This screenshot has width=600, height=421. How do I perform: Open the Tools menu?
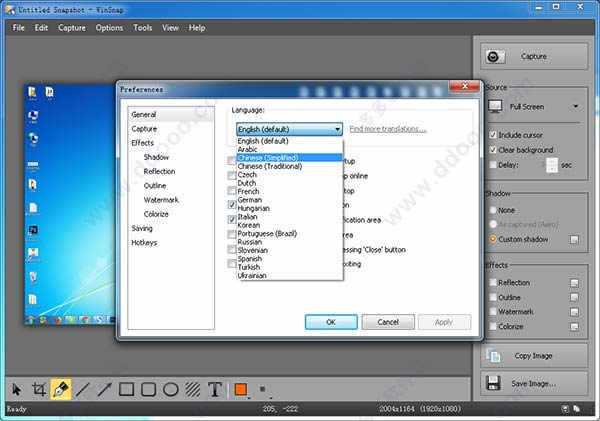[x=143, y=28]
